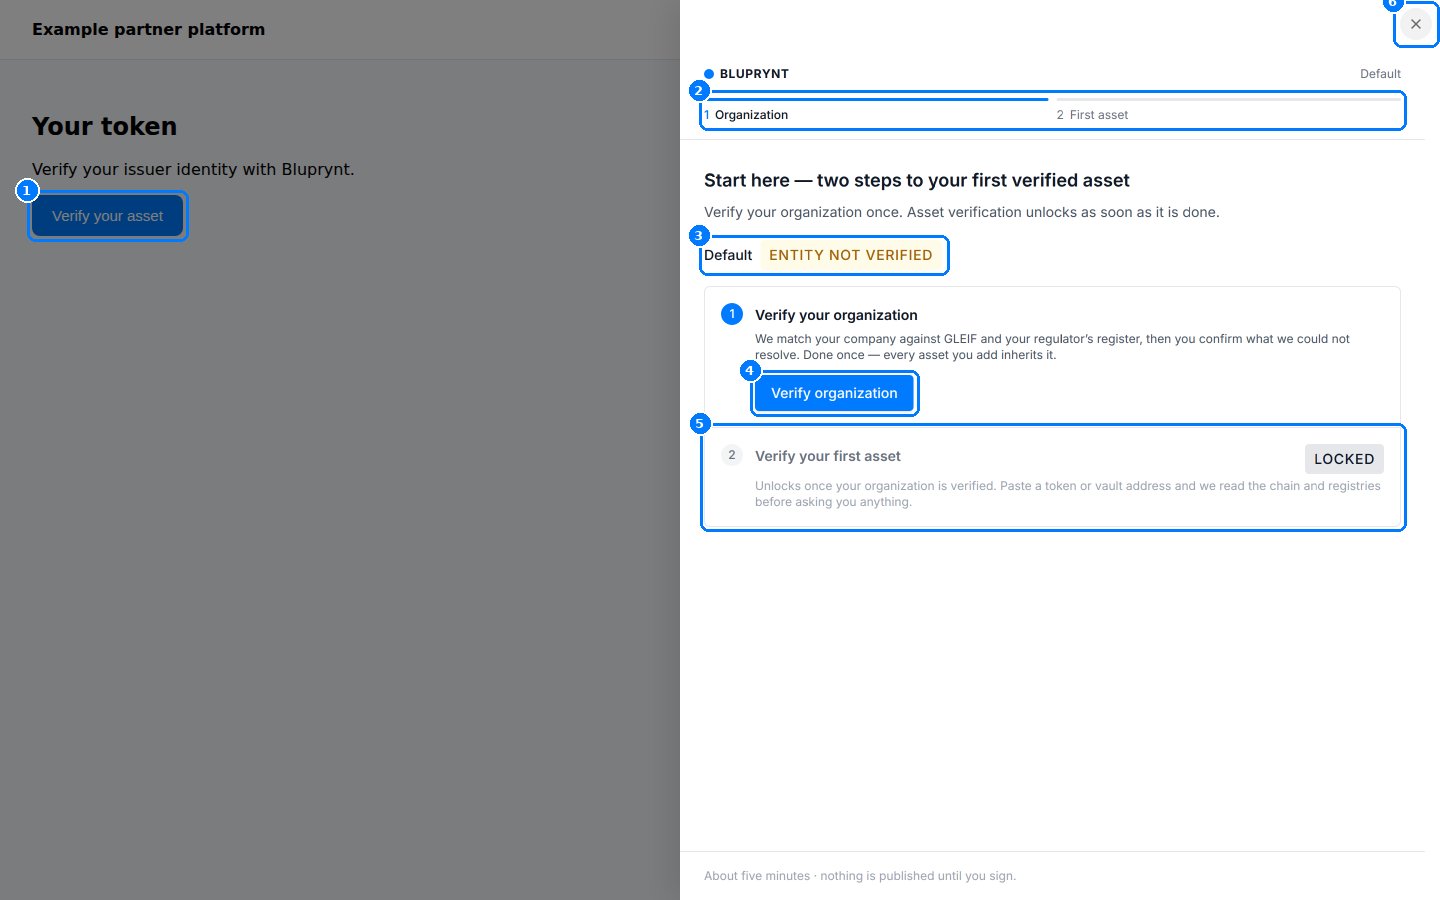
Task: Click the Your token heading
Action: point(104,126)
